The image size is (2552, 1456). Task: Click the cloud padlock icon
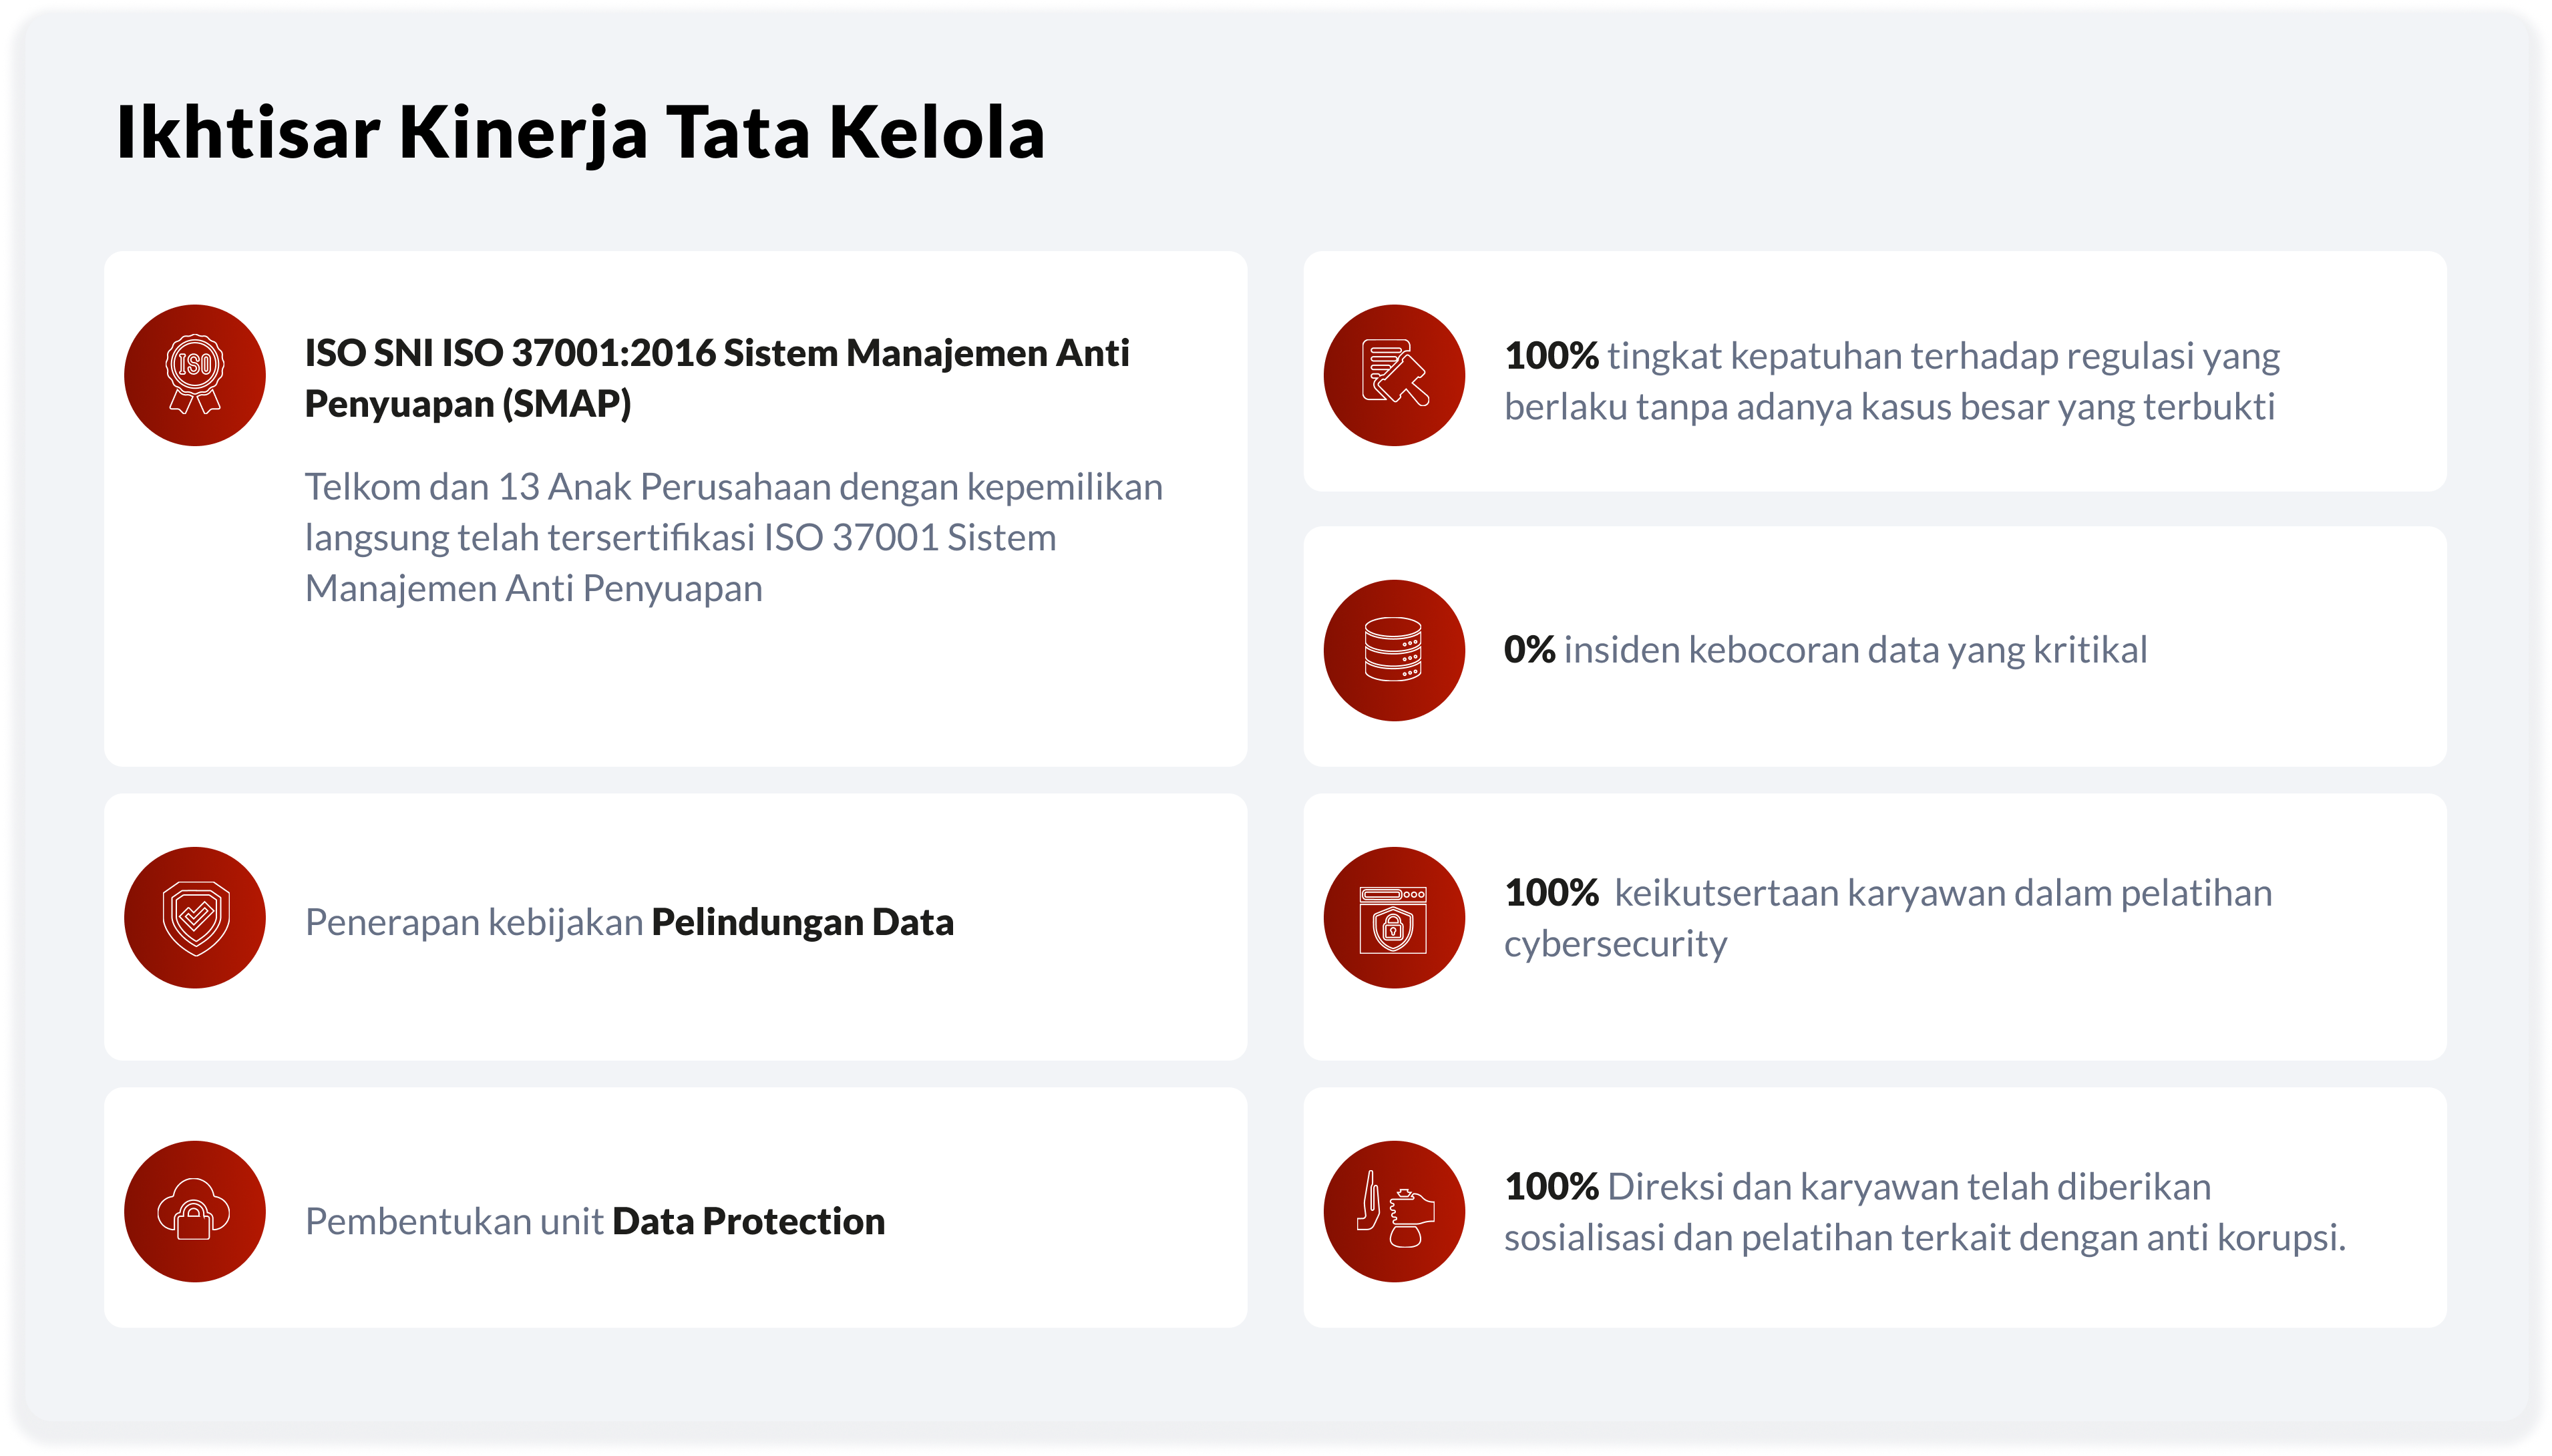click(195, 1211)
